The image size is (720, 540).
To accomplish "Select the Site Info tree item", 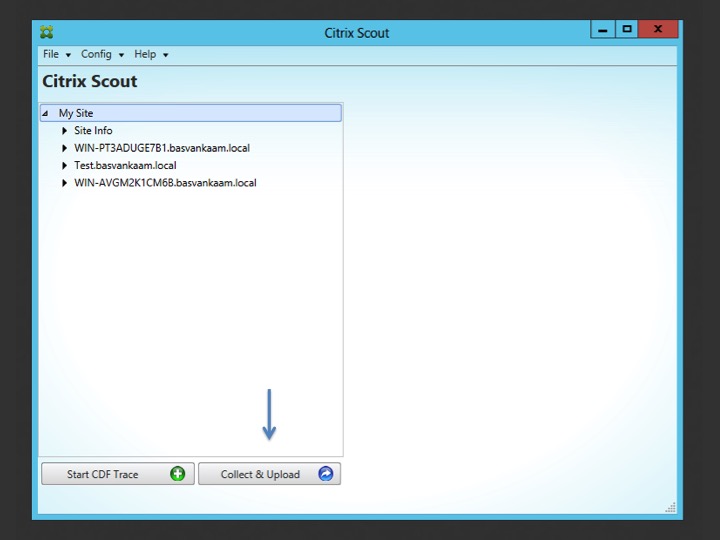I will pos(93,131).
